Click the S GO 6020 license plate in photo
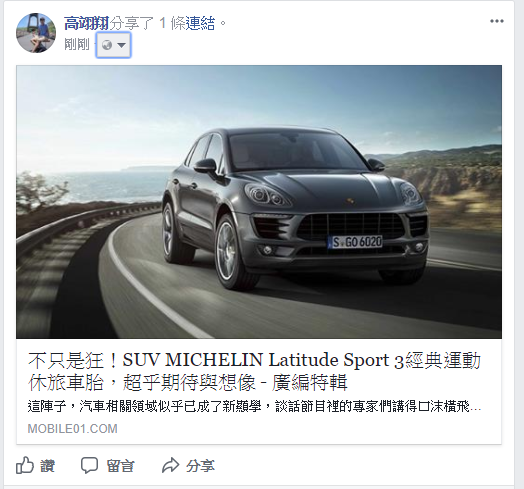Screen dimensions: 524x489 (356, 242)
